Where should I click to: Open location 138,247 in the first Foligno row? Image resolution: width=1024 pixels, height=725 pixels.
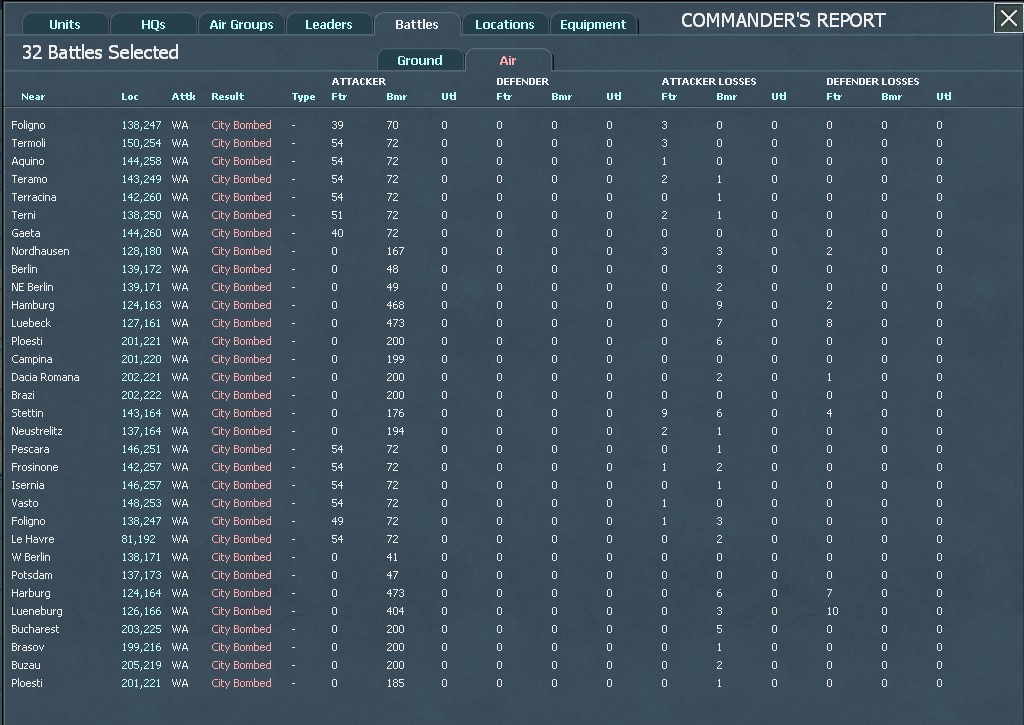click(x=141, y=125)
